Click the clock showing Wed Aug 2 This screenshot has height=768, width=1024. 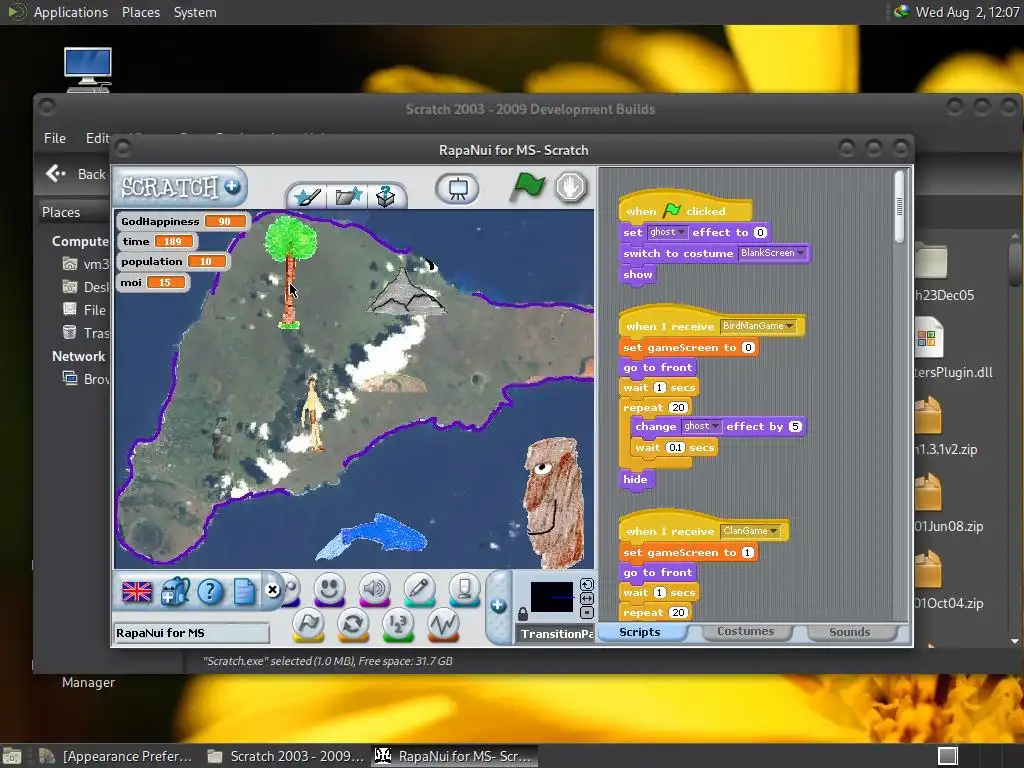tap(967, 12)
